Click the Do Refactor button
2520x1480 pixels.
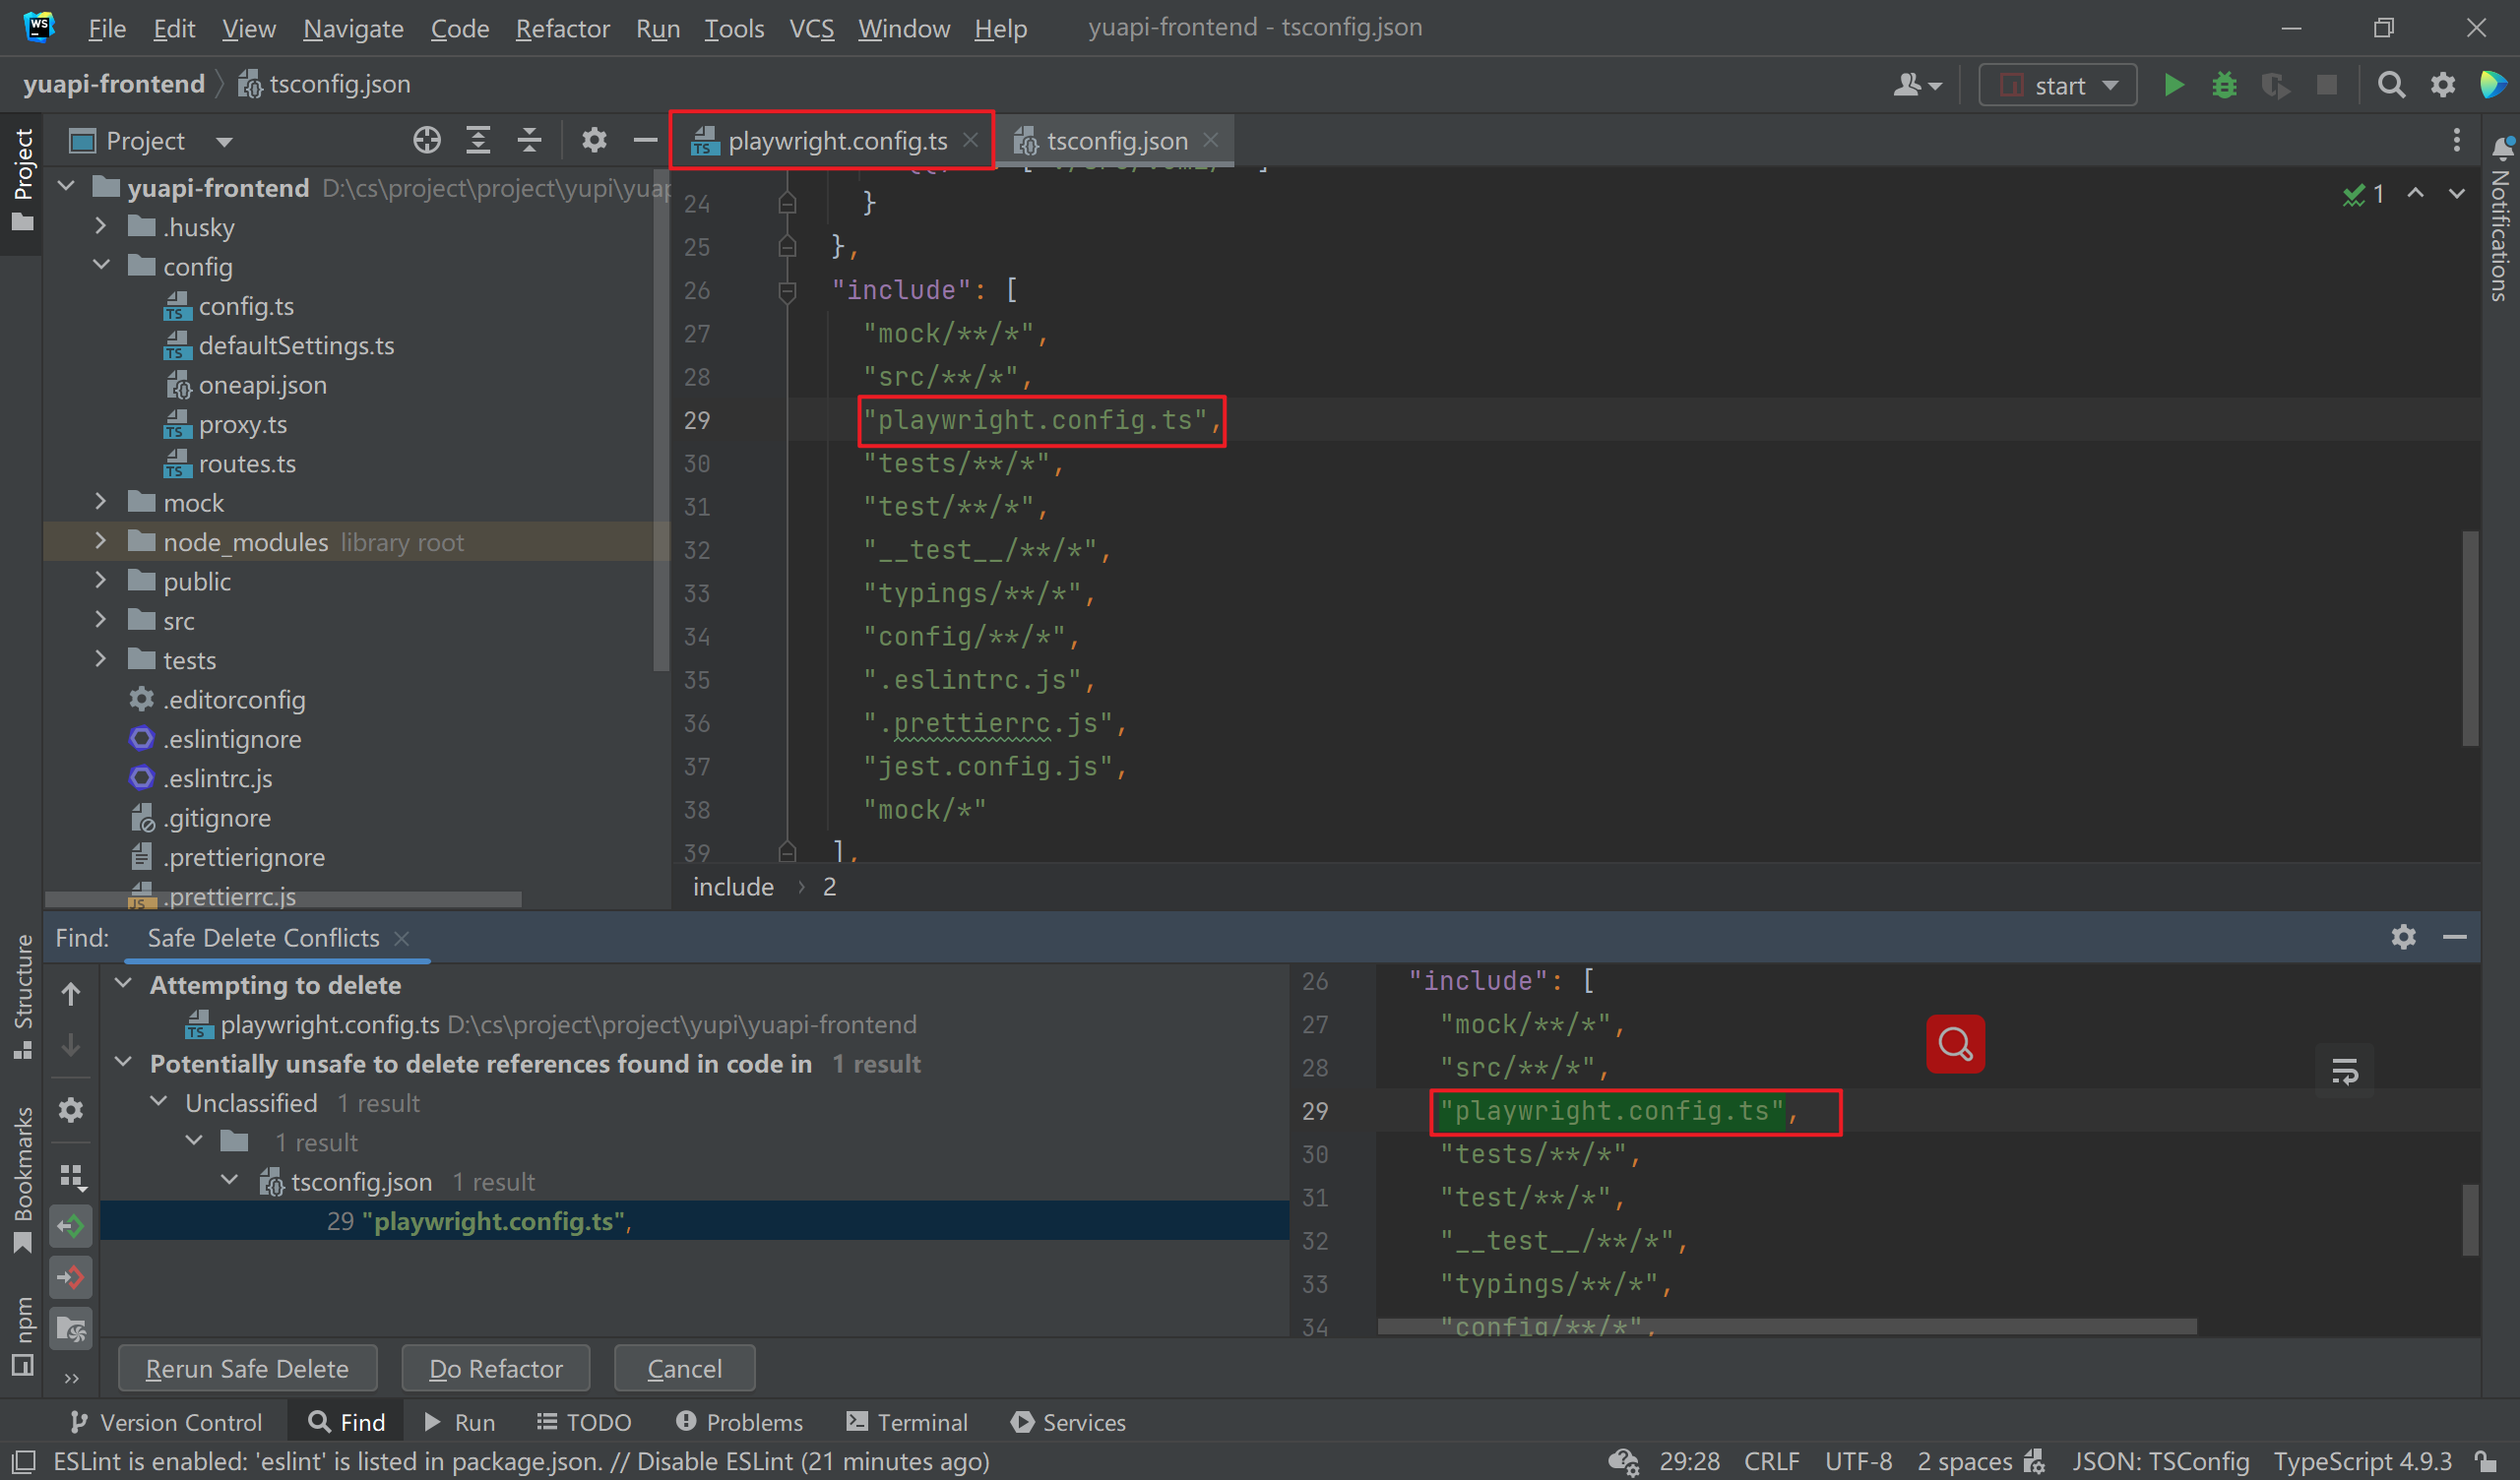[495, 1368]
